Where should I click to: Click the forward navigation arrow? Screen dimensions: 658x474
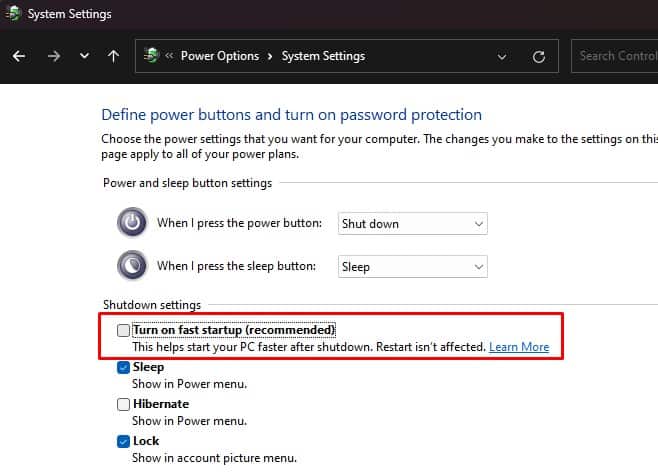(54, 56)
